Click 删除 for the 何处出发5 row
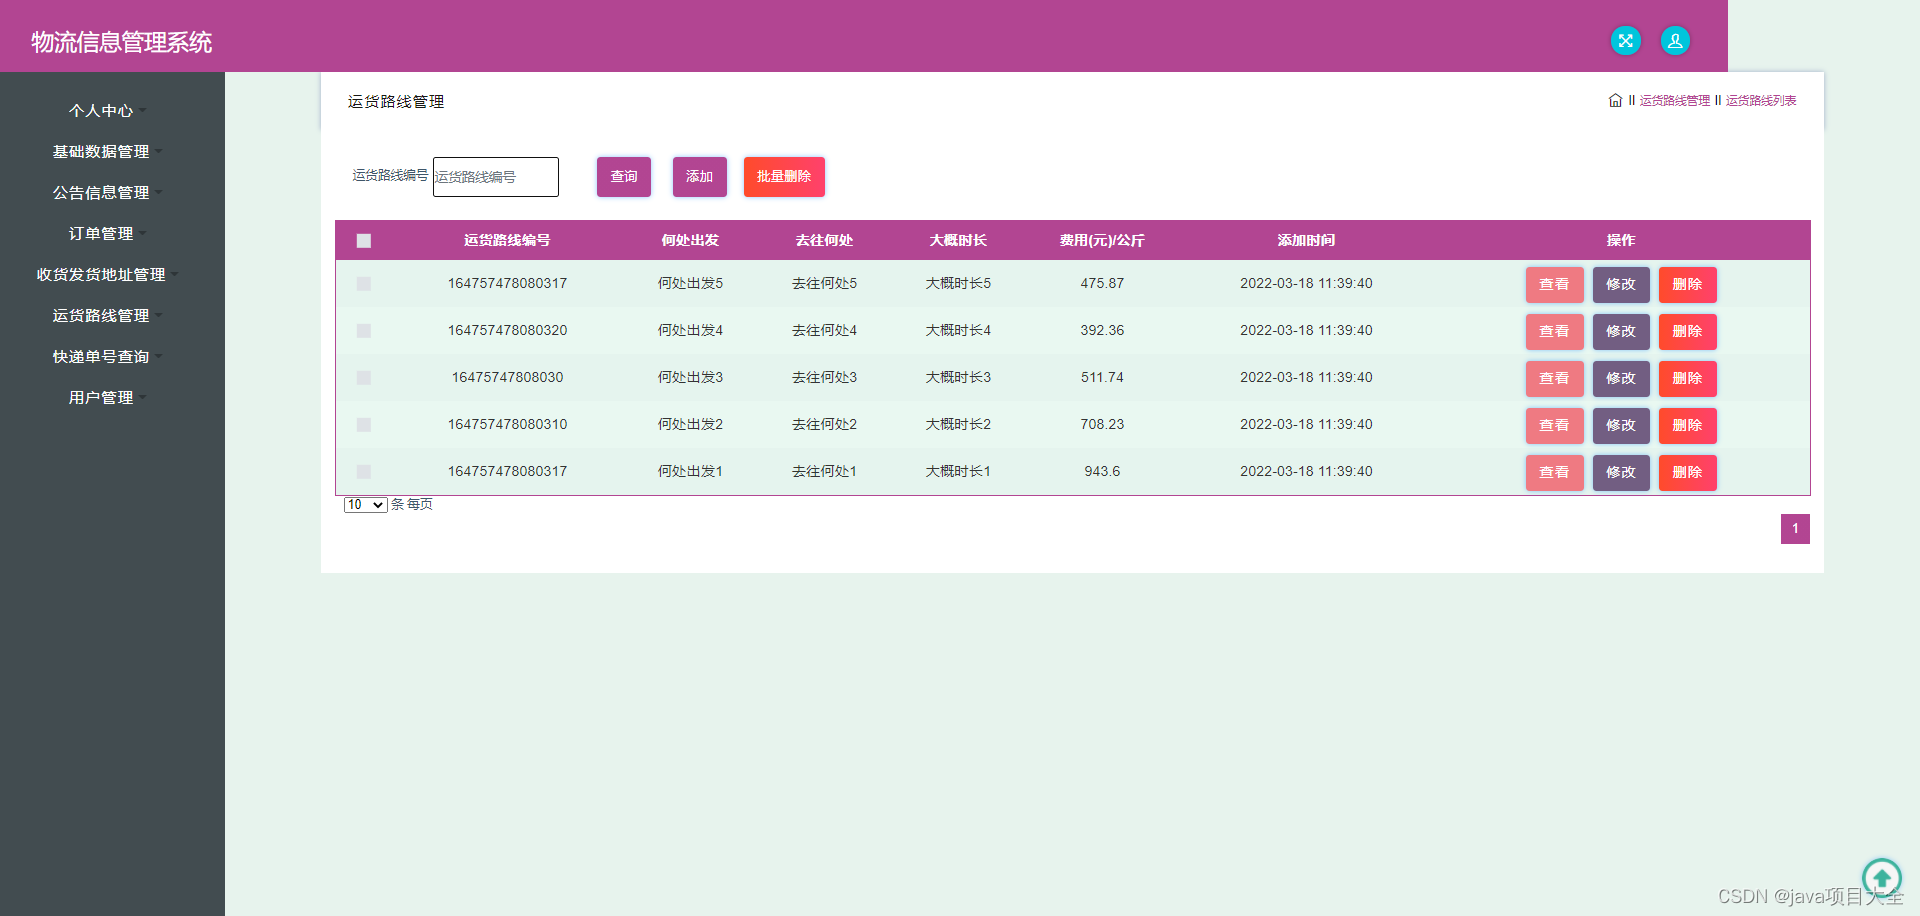 (1688, 285)
